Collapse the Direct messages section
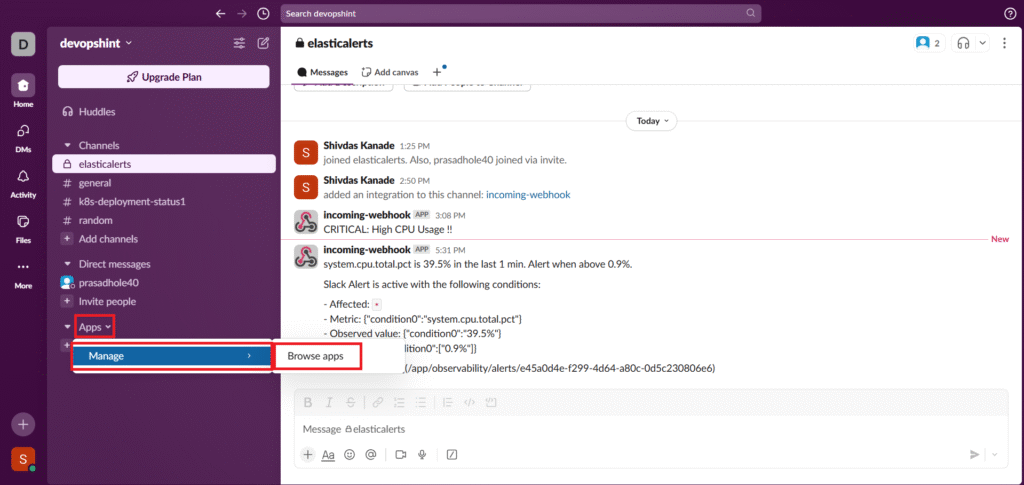The image size is (1024, 485). [67, 264]
